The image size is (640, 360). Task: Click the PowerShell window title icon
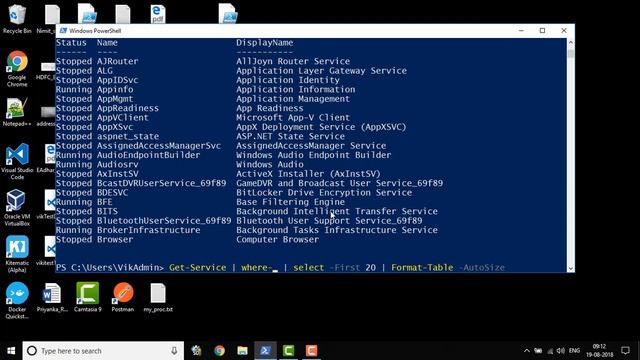63,31
